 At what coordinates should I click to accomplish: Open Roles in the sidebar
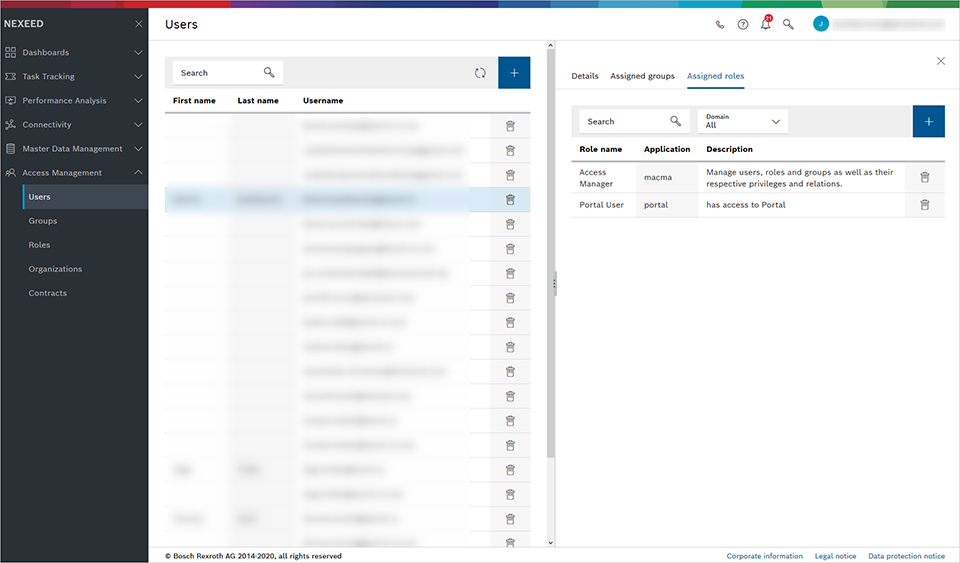39,245
